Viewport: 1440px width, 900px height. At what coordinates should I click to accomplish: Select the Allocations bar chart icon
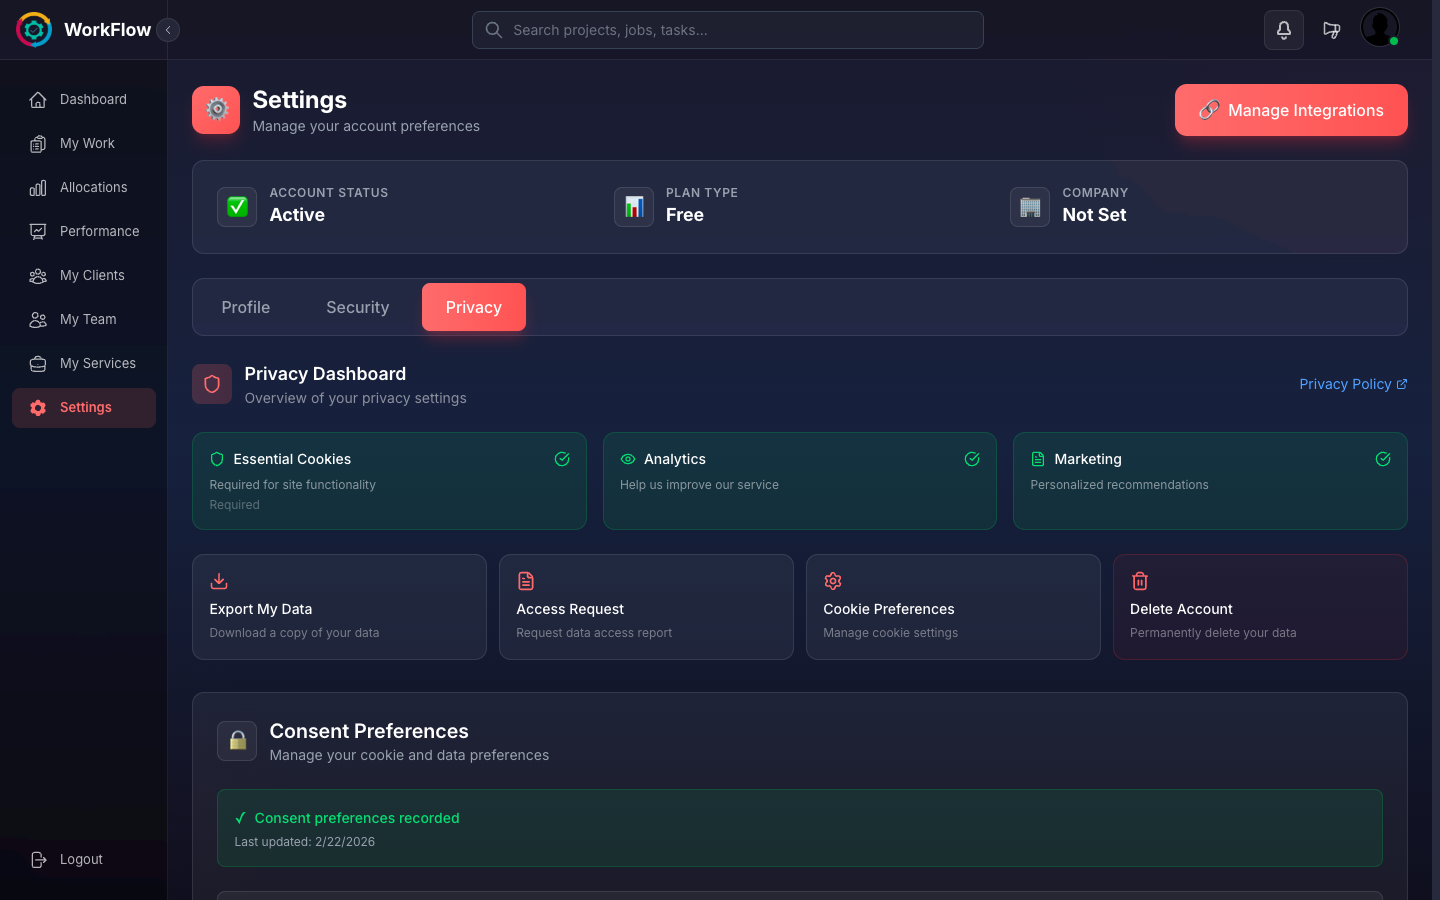point(38,187)
